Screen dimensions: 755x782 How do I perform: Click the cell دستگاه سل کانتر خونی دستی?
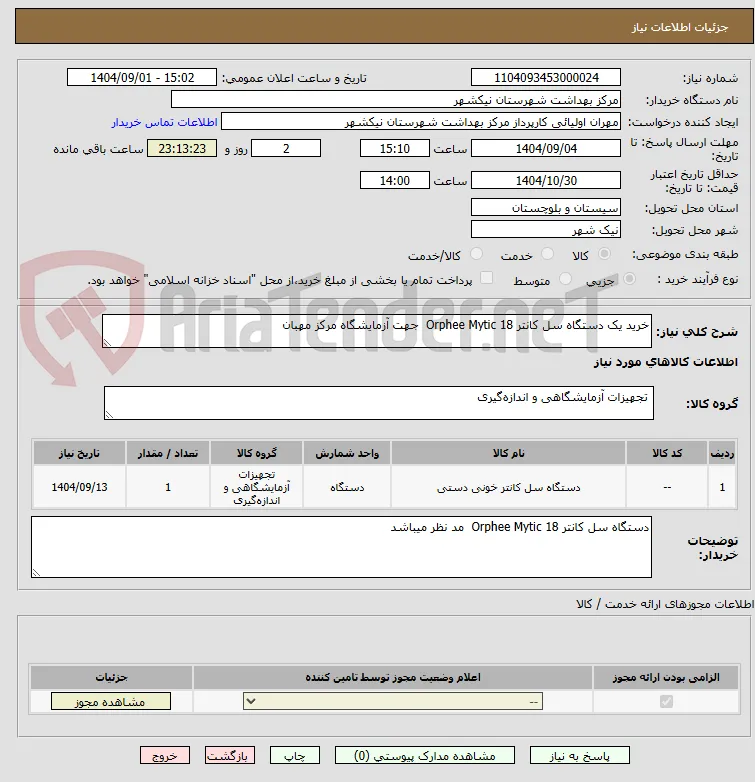[508, 487]
